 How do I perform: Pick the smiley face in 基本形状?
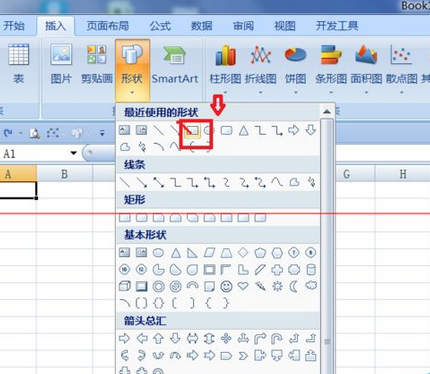(226, 286)
